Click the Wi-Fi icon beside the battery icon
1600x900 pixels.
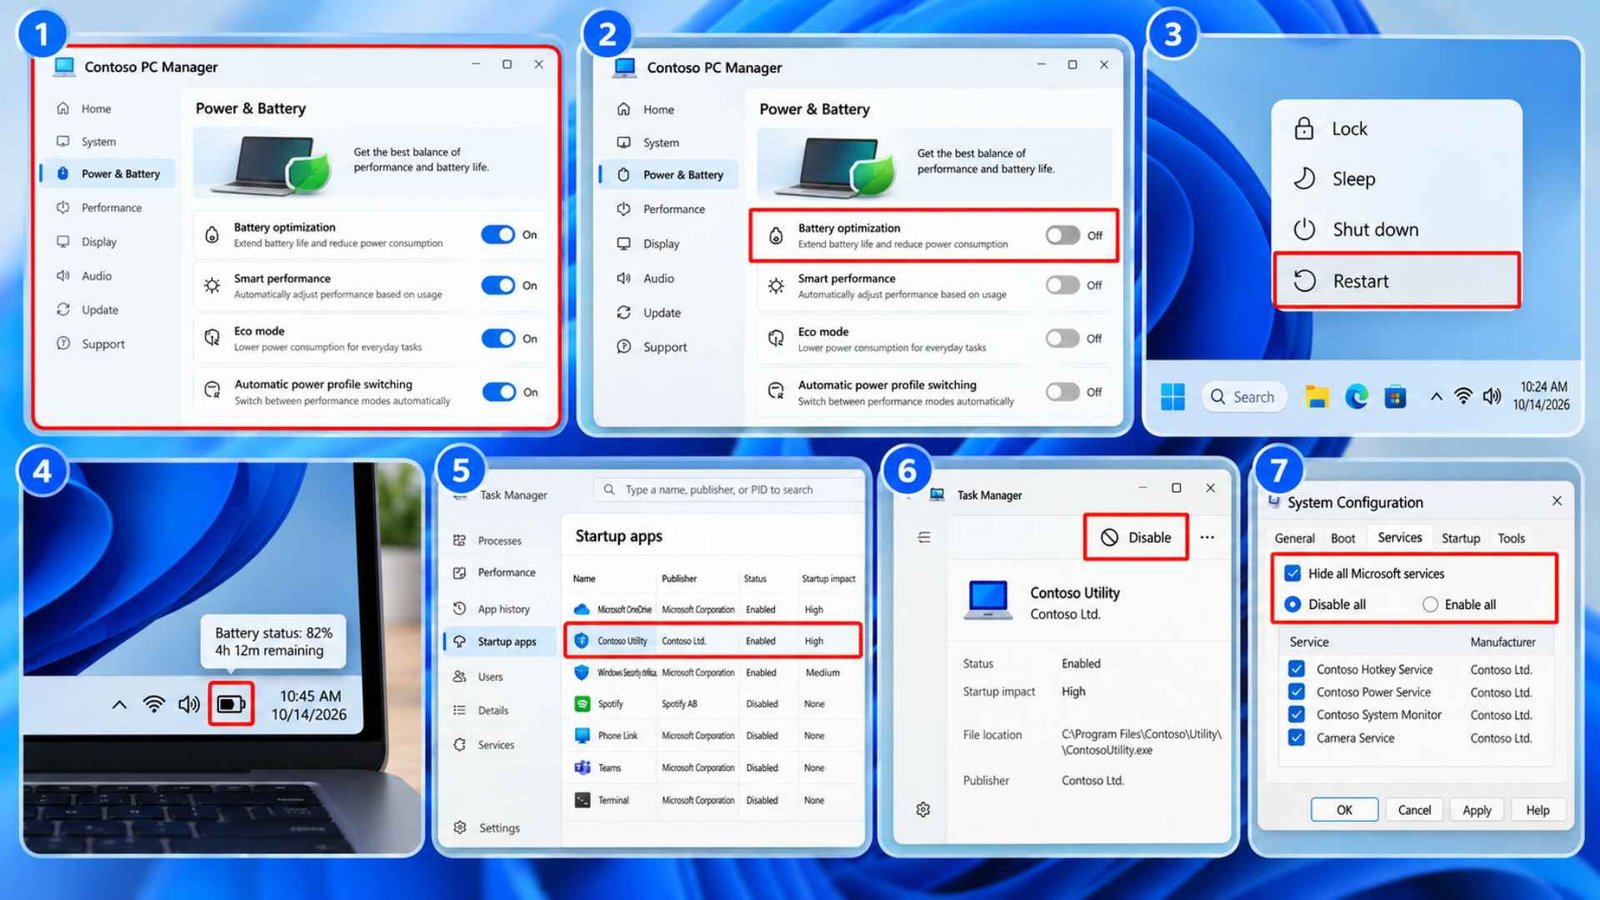154,704
